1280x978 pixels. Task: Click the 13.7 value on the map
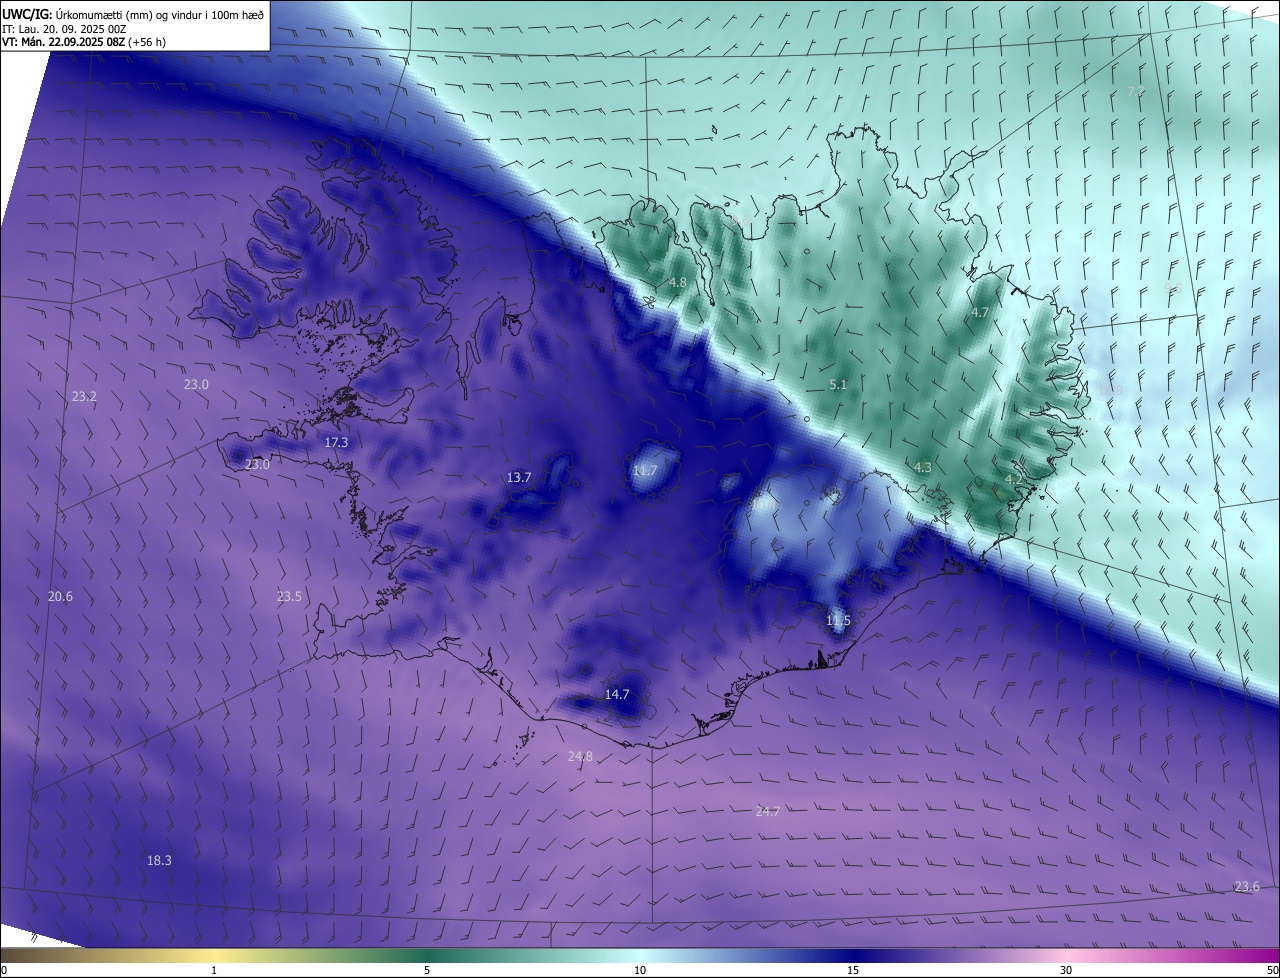(x=519, y=477)
